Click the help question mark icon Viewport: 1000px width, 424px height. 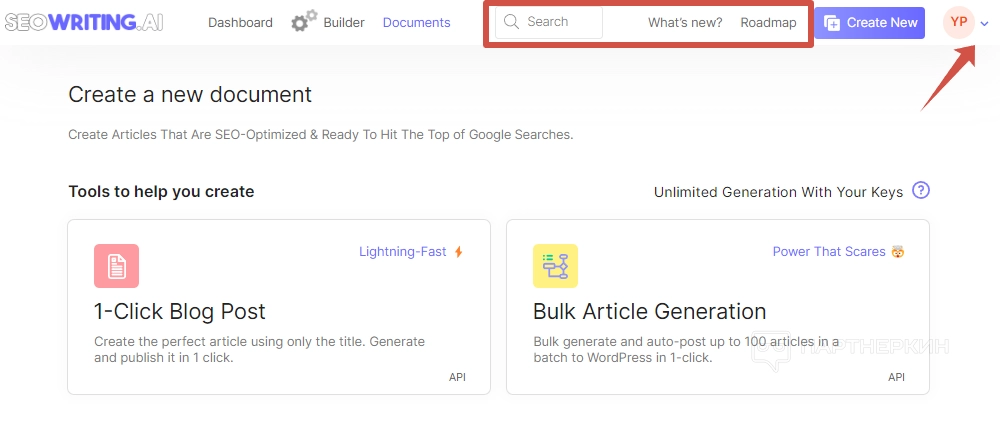(921, 191)
